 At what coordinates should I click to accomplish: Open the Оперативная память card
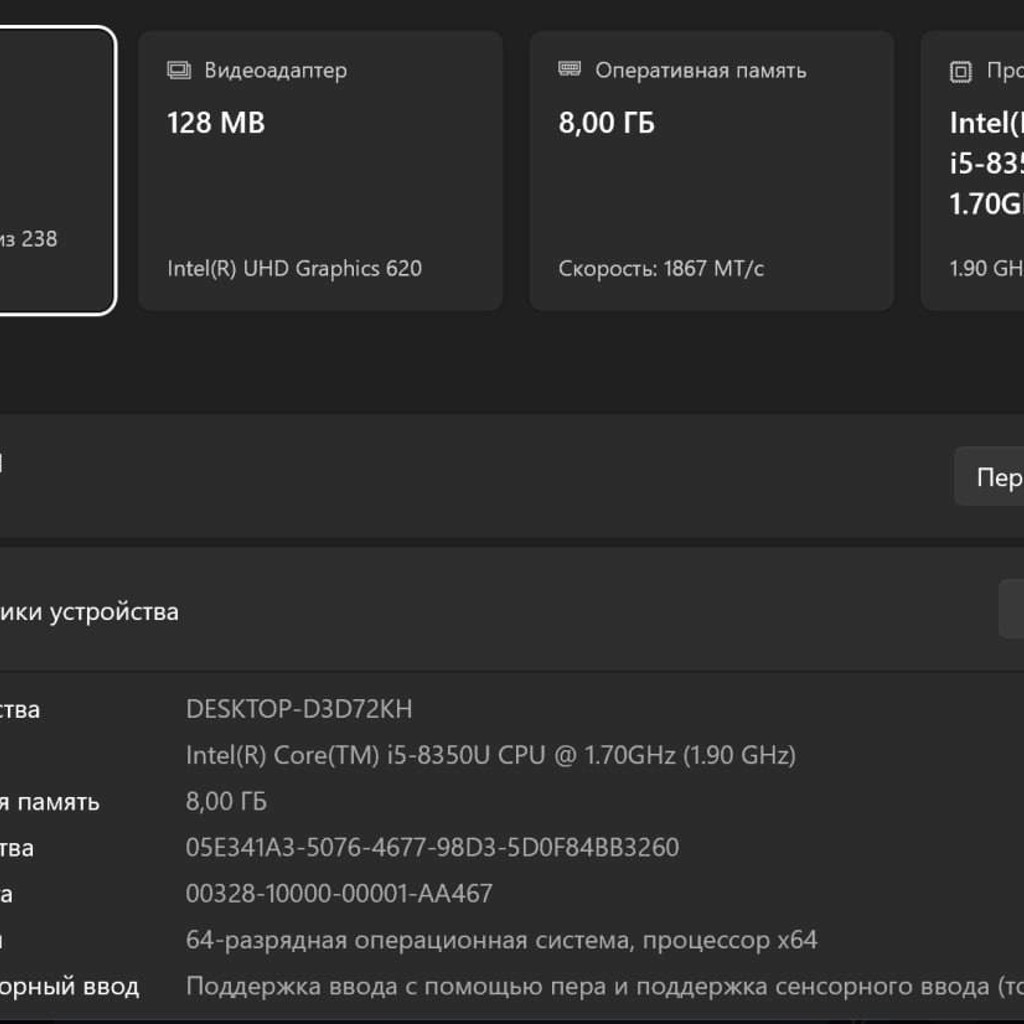click(x=711, y=170)
